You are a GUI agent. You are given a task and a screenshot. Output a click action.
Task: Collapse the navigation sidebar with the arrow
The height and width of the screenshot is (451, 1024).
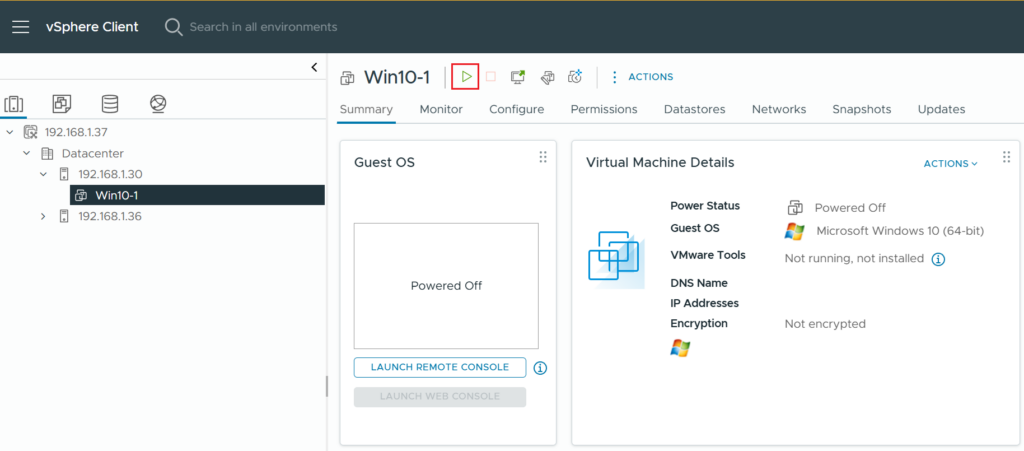314,67
